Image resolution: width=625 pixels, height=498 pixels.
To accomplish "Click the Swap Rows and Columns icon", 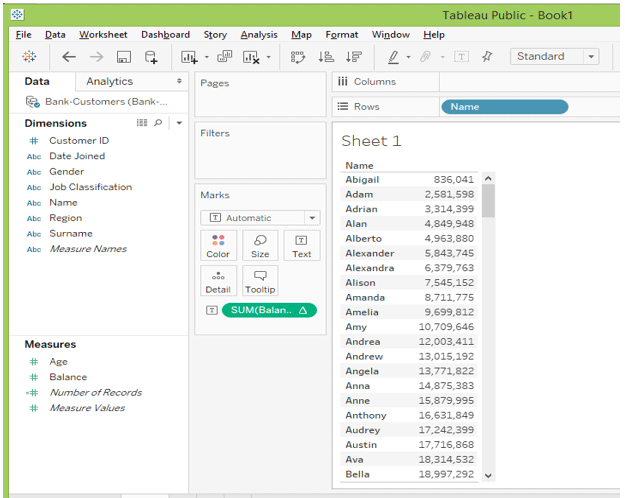I will point(297,57).
